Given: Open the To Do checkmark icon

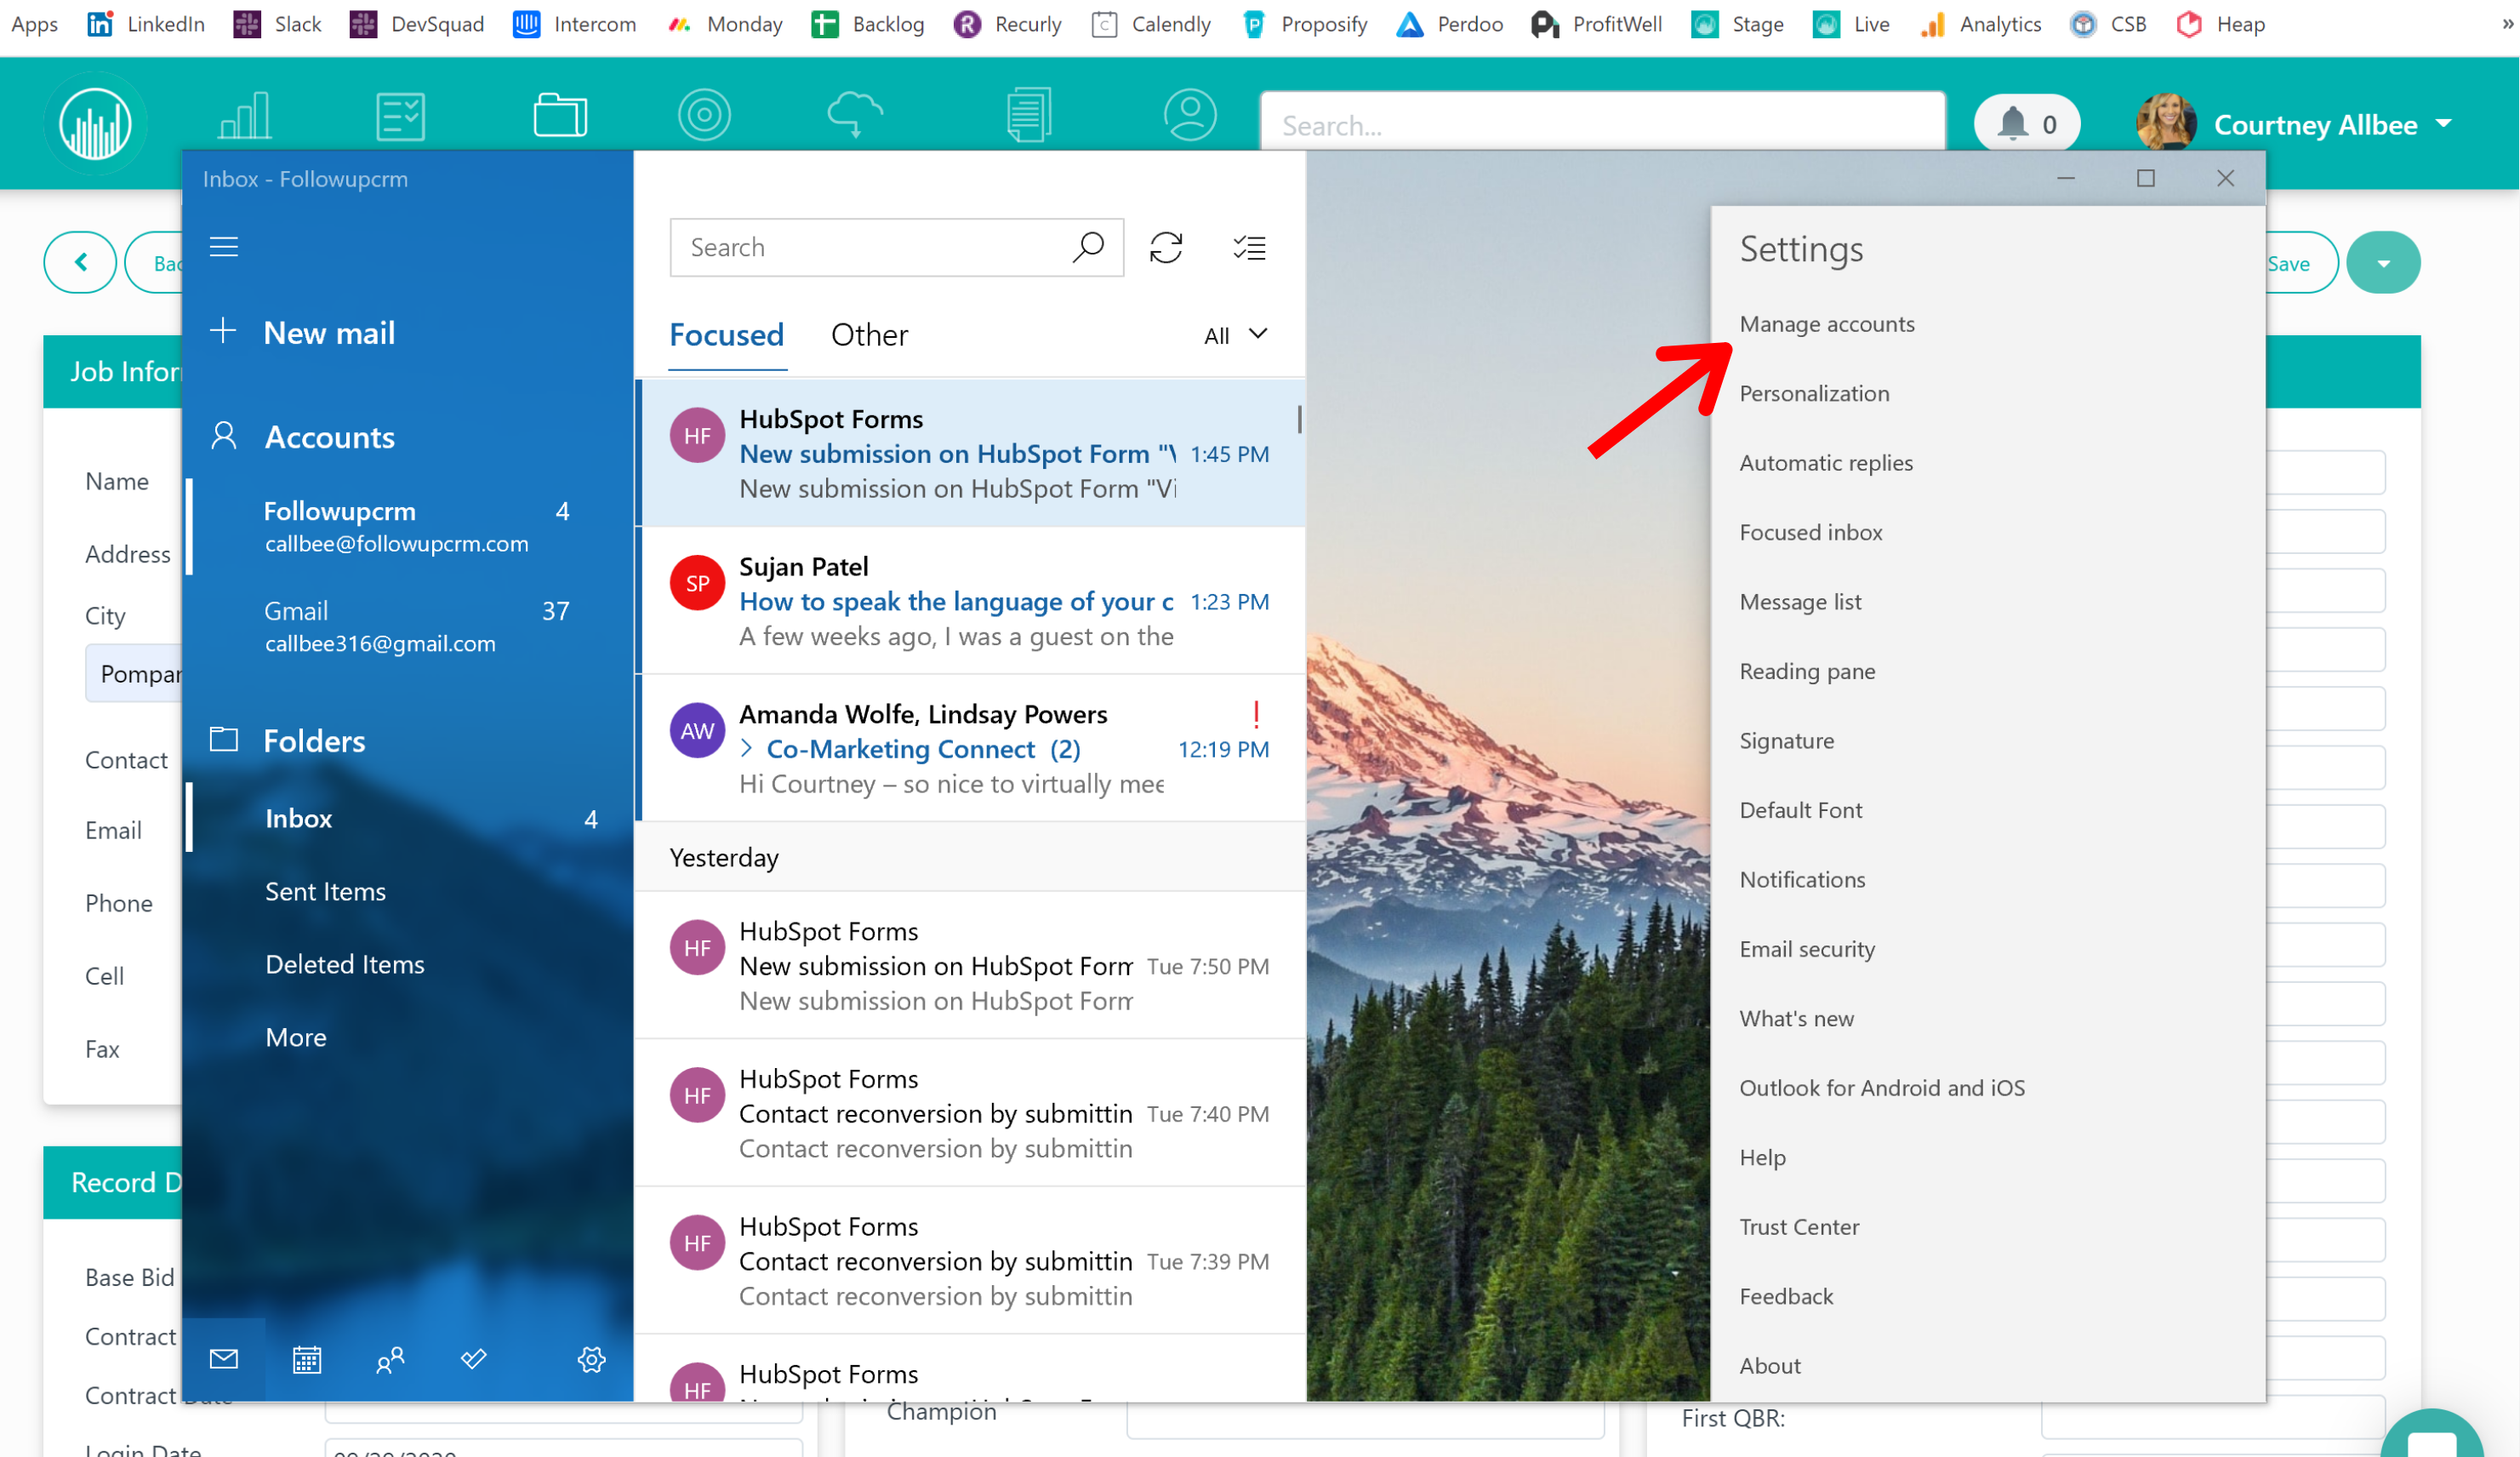Looking at the screenshot, I should pos(474,1359).
